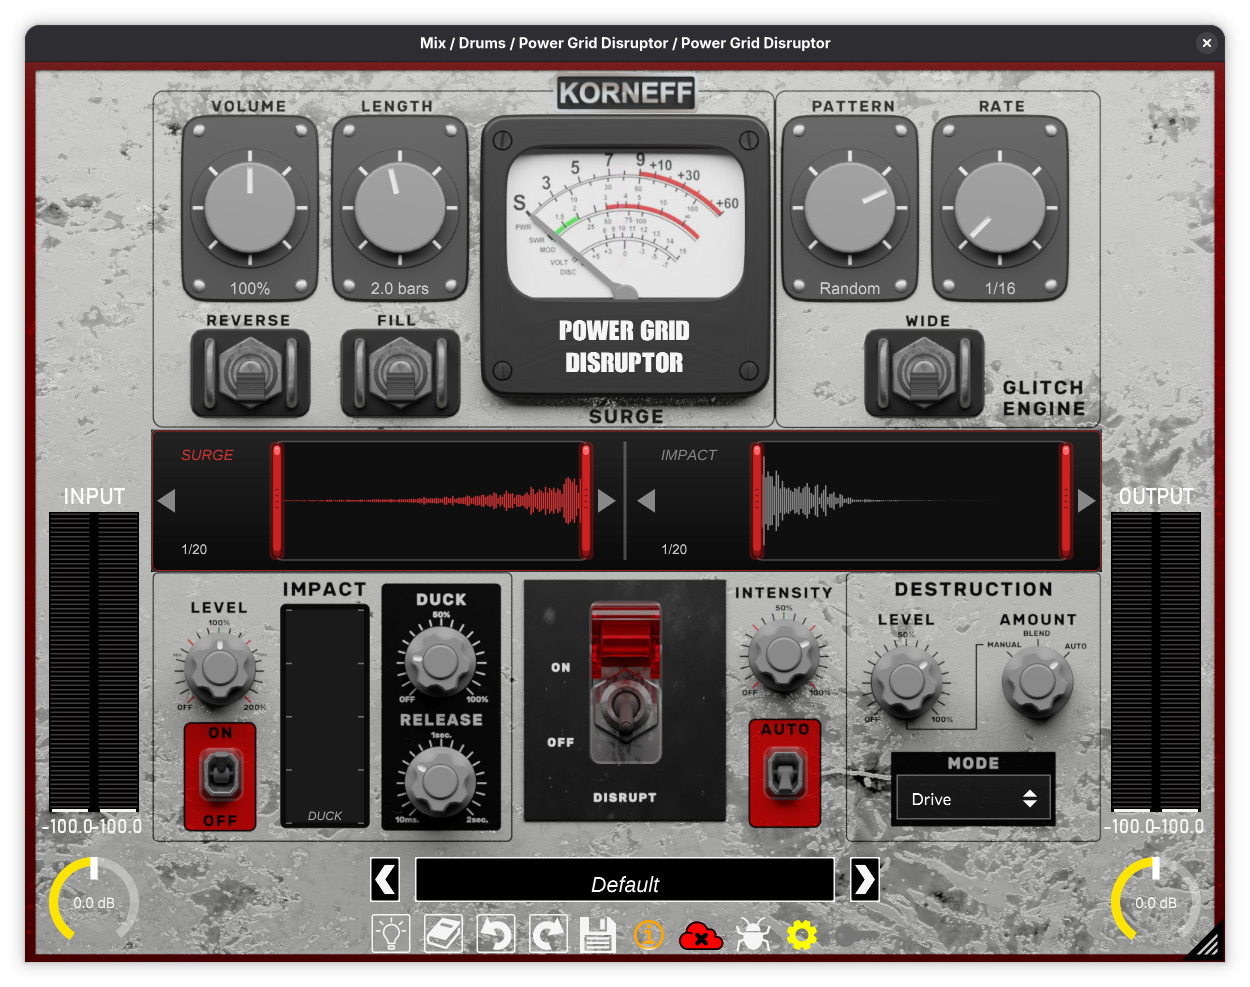The height and width of the screenshot is (987, 1250).
Task: Click the INPUT gain dial
Action: click(x=94, y=902)
